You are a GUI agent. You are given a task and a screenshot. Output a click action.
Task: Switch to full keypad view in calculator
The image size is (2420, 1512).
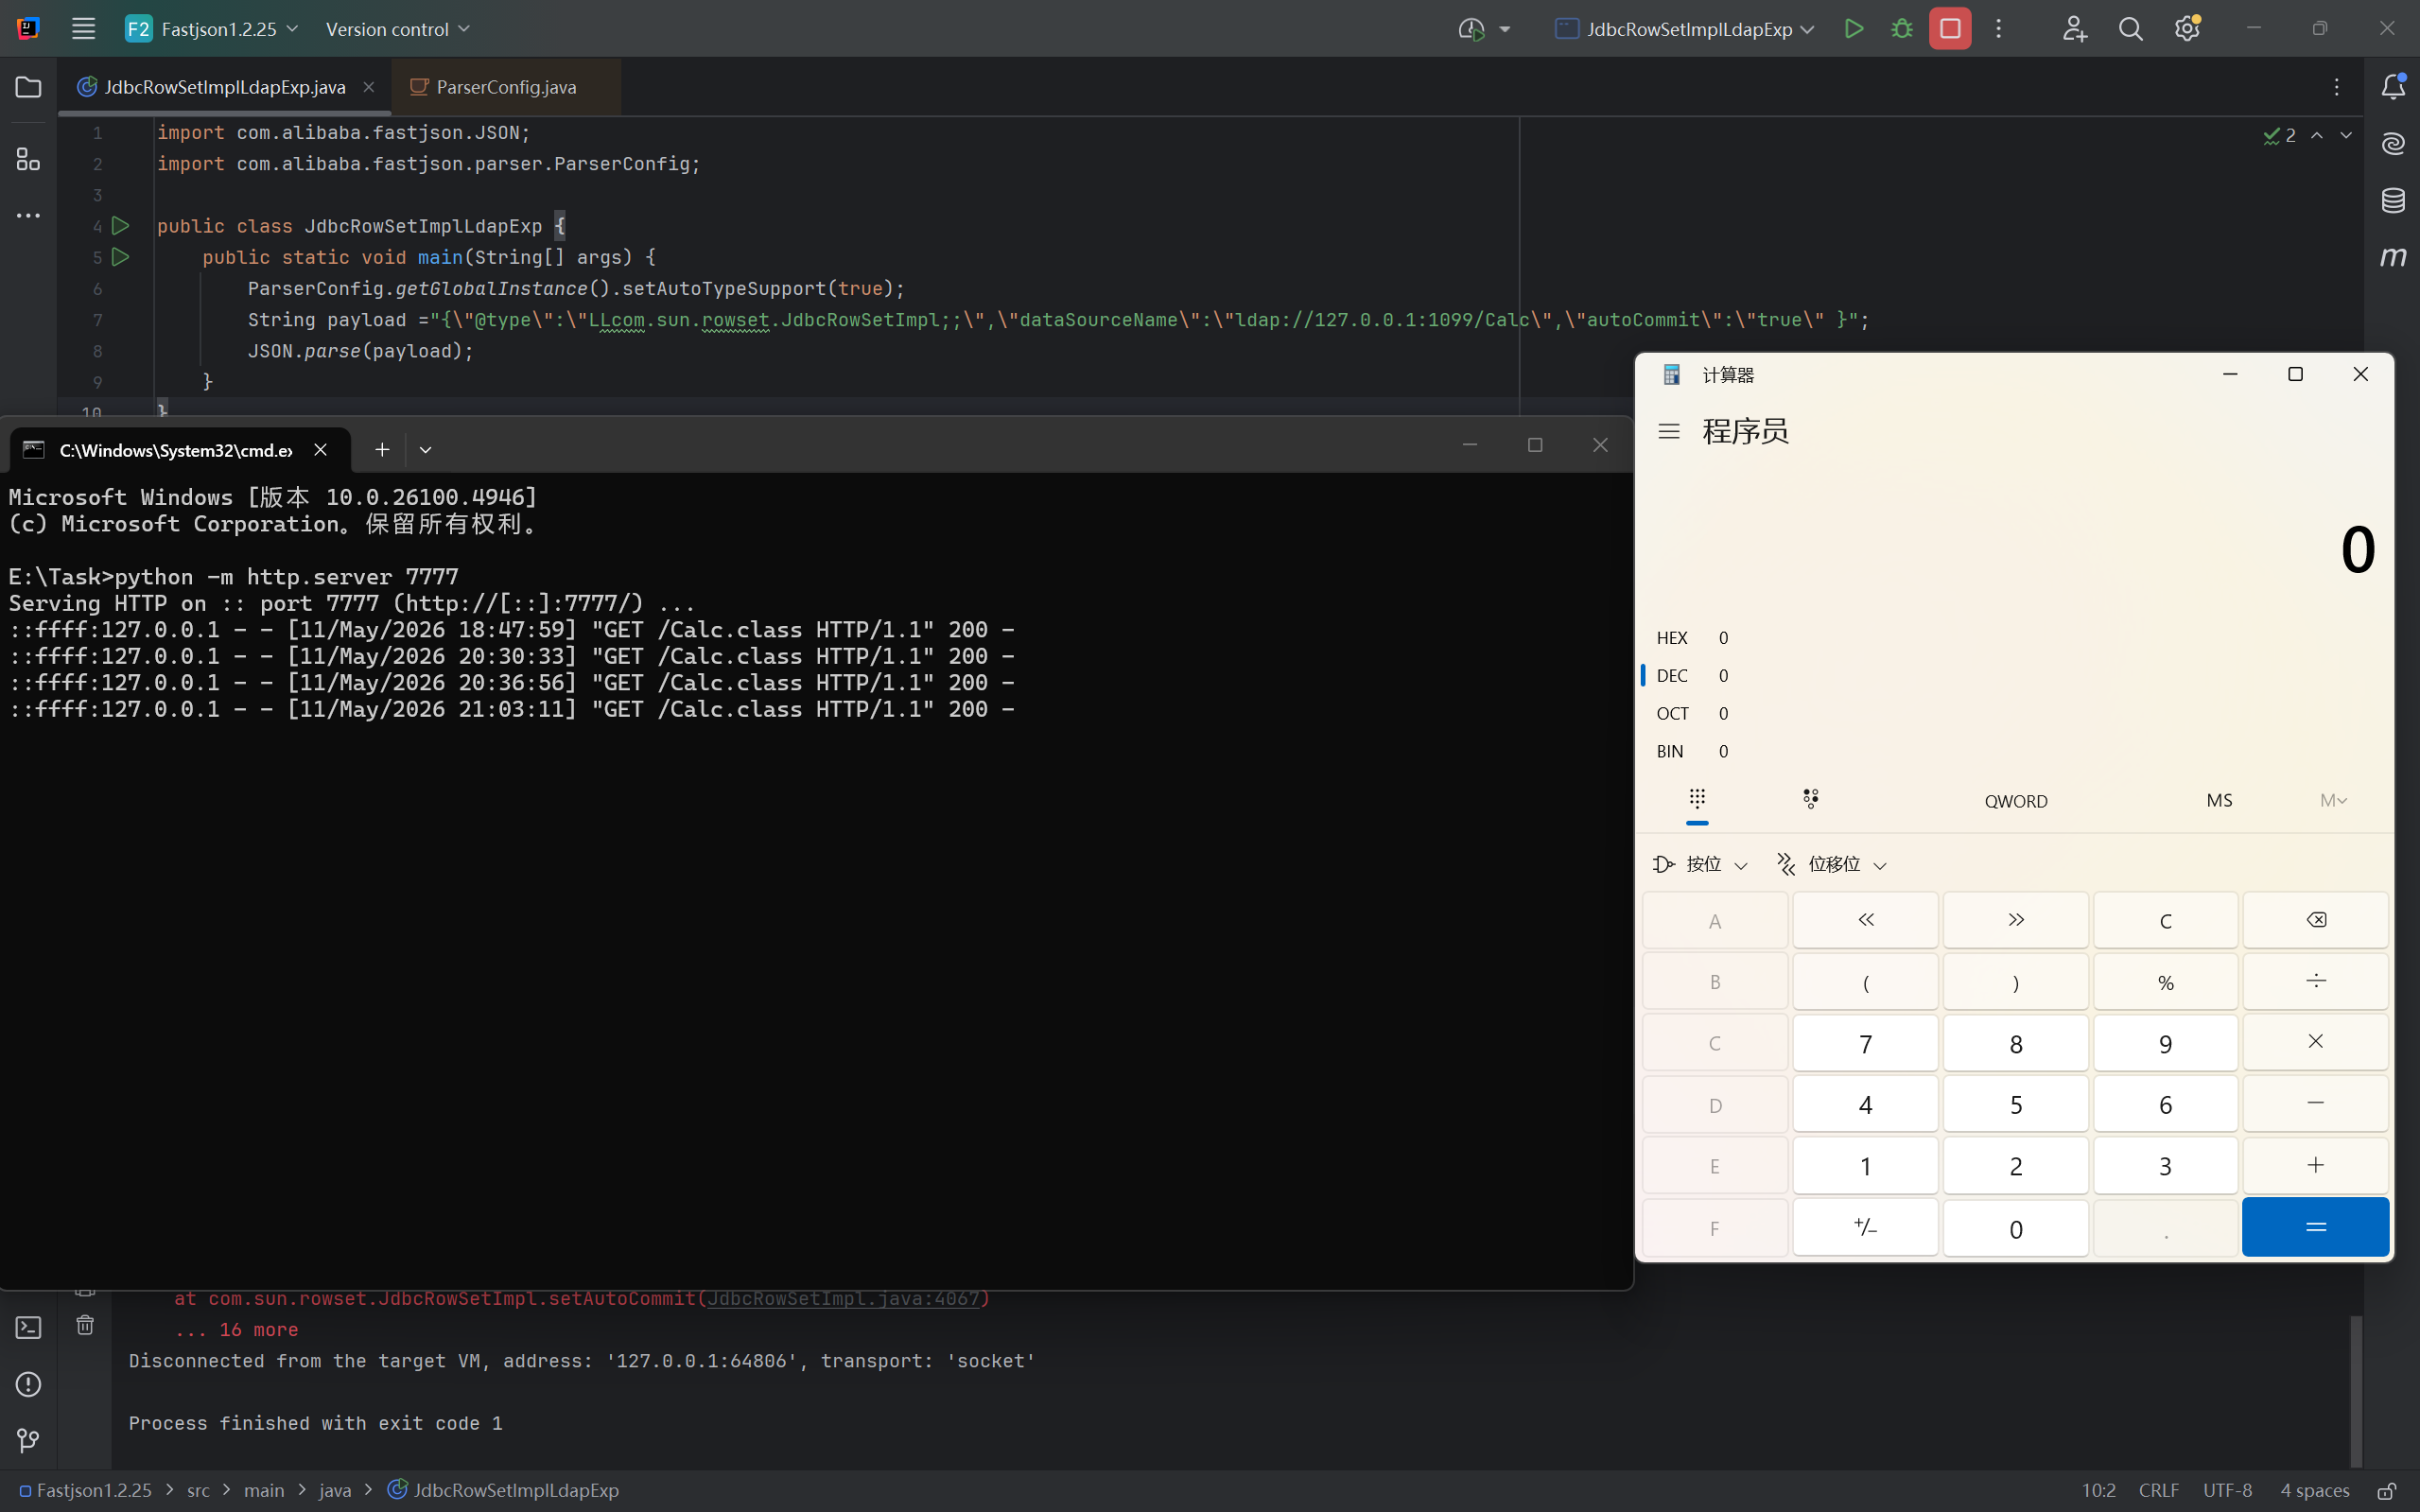1697,800
